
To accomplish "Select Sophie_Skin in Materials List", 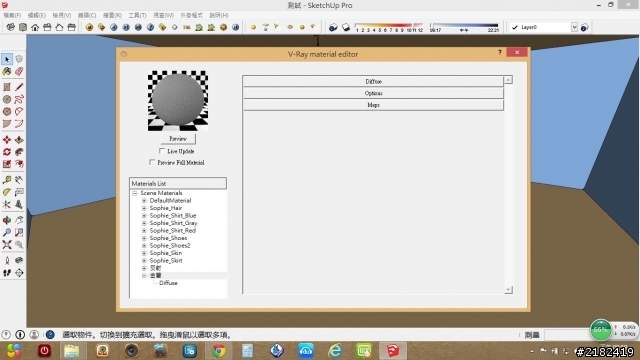I will [x=166, y=253].
